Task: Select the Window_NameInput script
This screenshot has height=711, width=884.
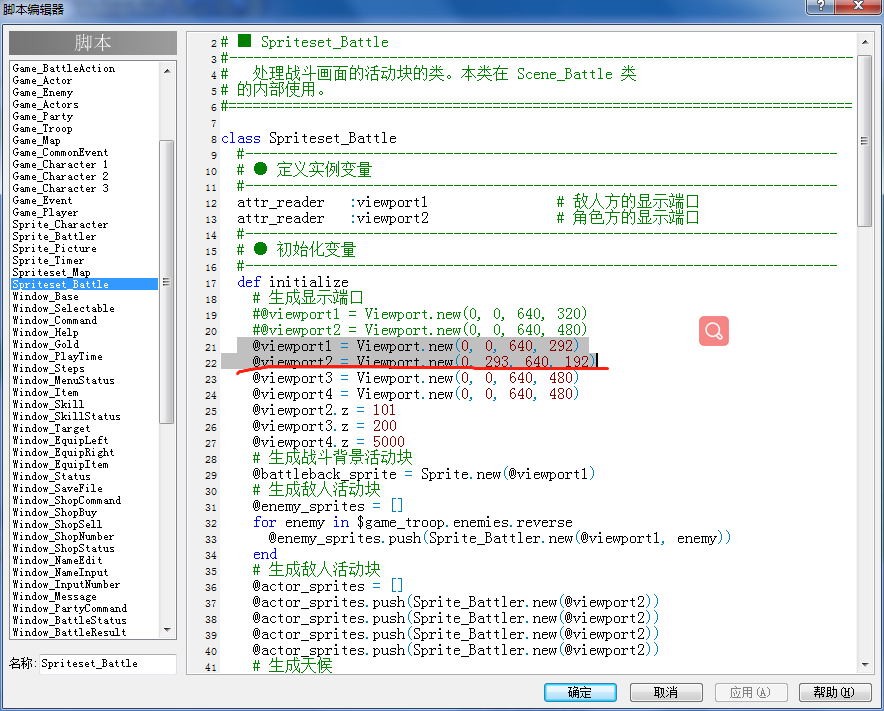Action: (60, 572)
